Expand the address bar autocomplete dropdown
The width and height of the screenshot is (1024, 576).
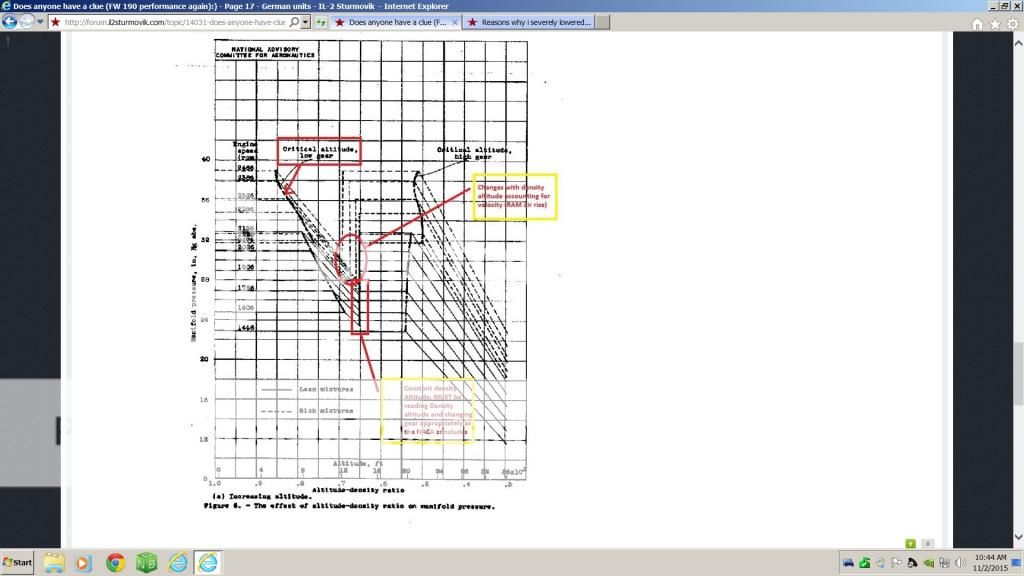tap(304, 21)
